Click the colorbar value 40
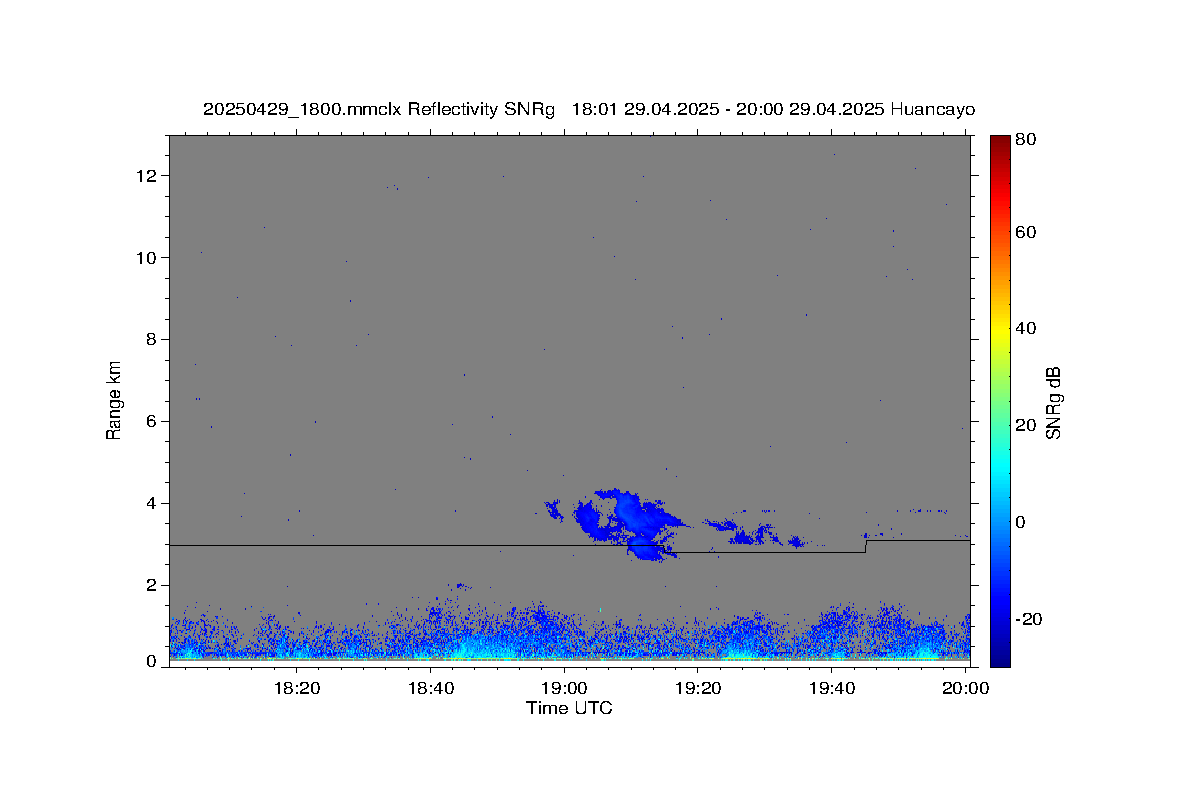 tap(1026, 329)
